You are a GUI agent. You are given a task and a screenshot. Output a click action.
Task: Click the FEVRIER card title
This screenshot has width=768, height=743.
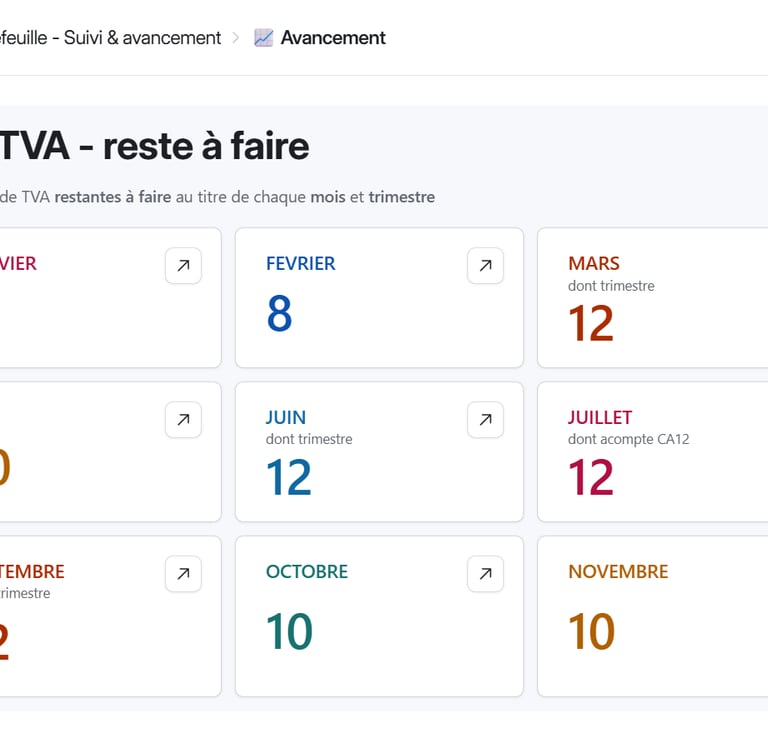[300, 264]
